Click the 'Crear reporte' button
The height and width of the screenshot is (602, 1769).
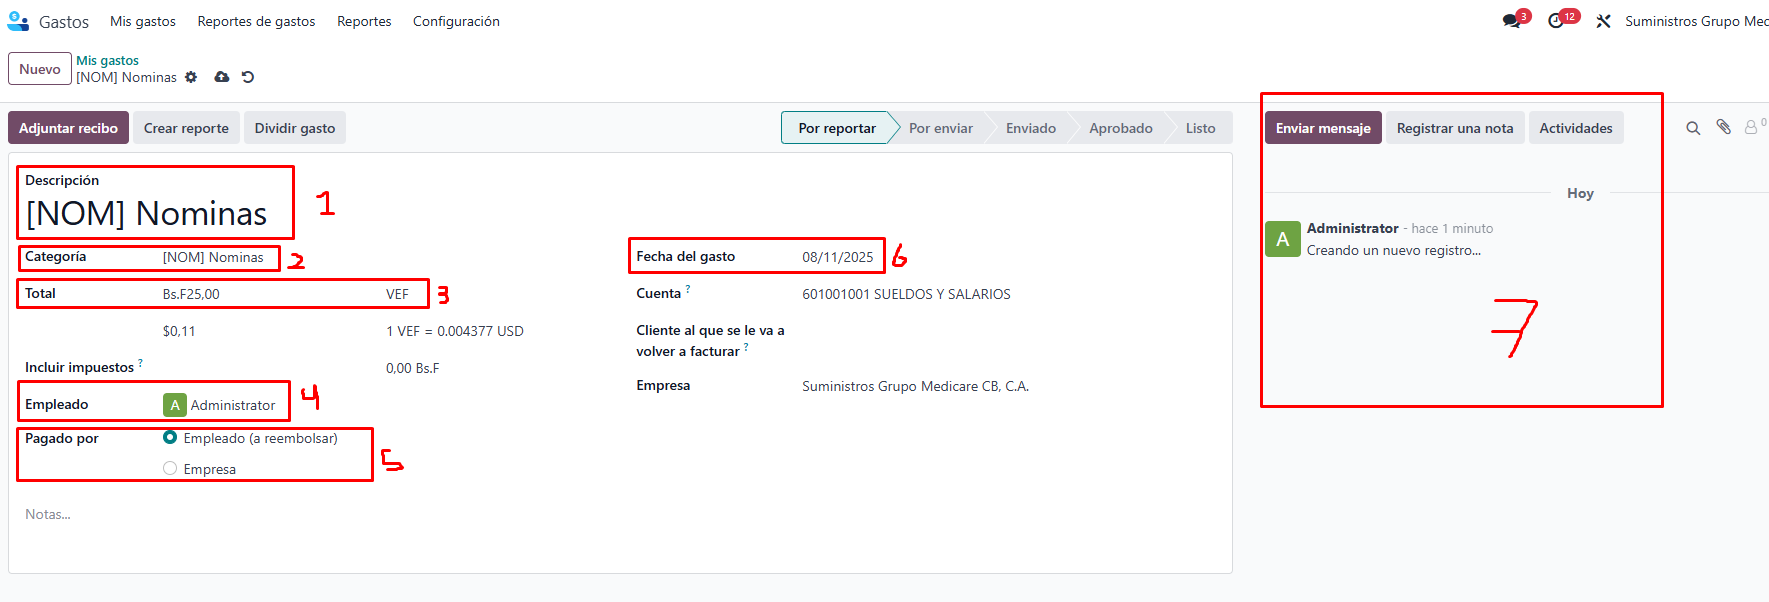click(x=186, y=128)
